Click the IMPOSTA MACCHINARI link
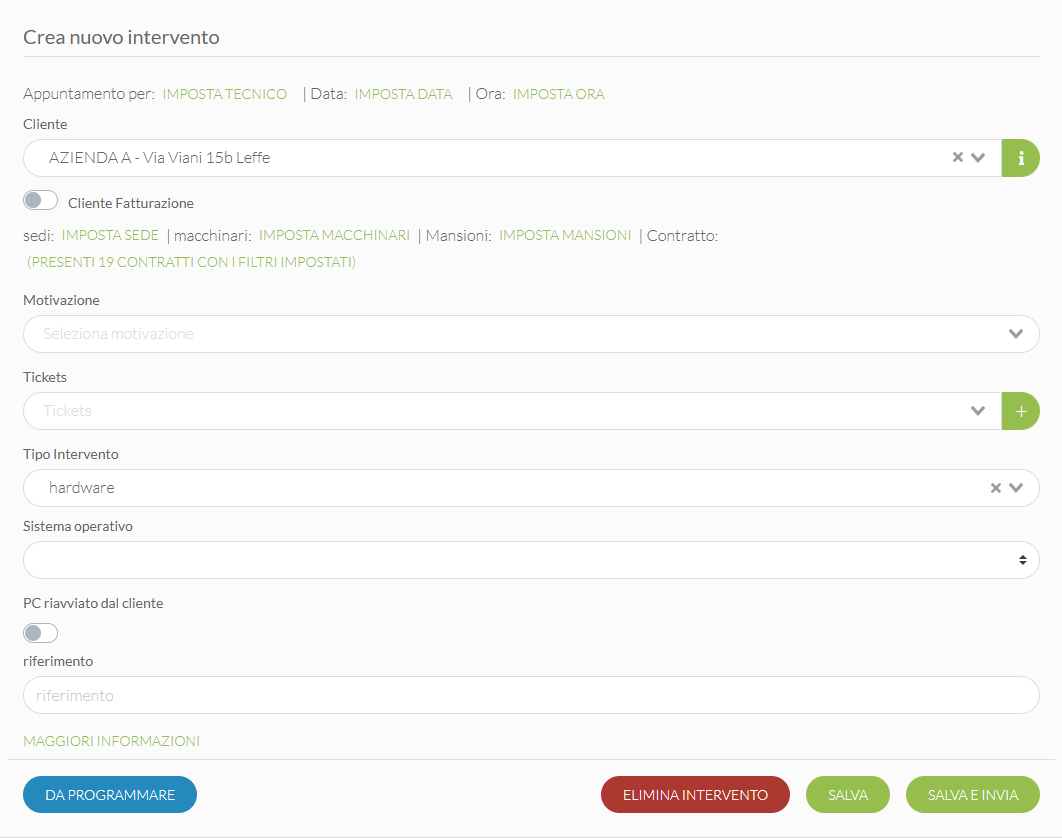1062x838 pixels. [x=334, y=235]
